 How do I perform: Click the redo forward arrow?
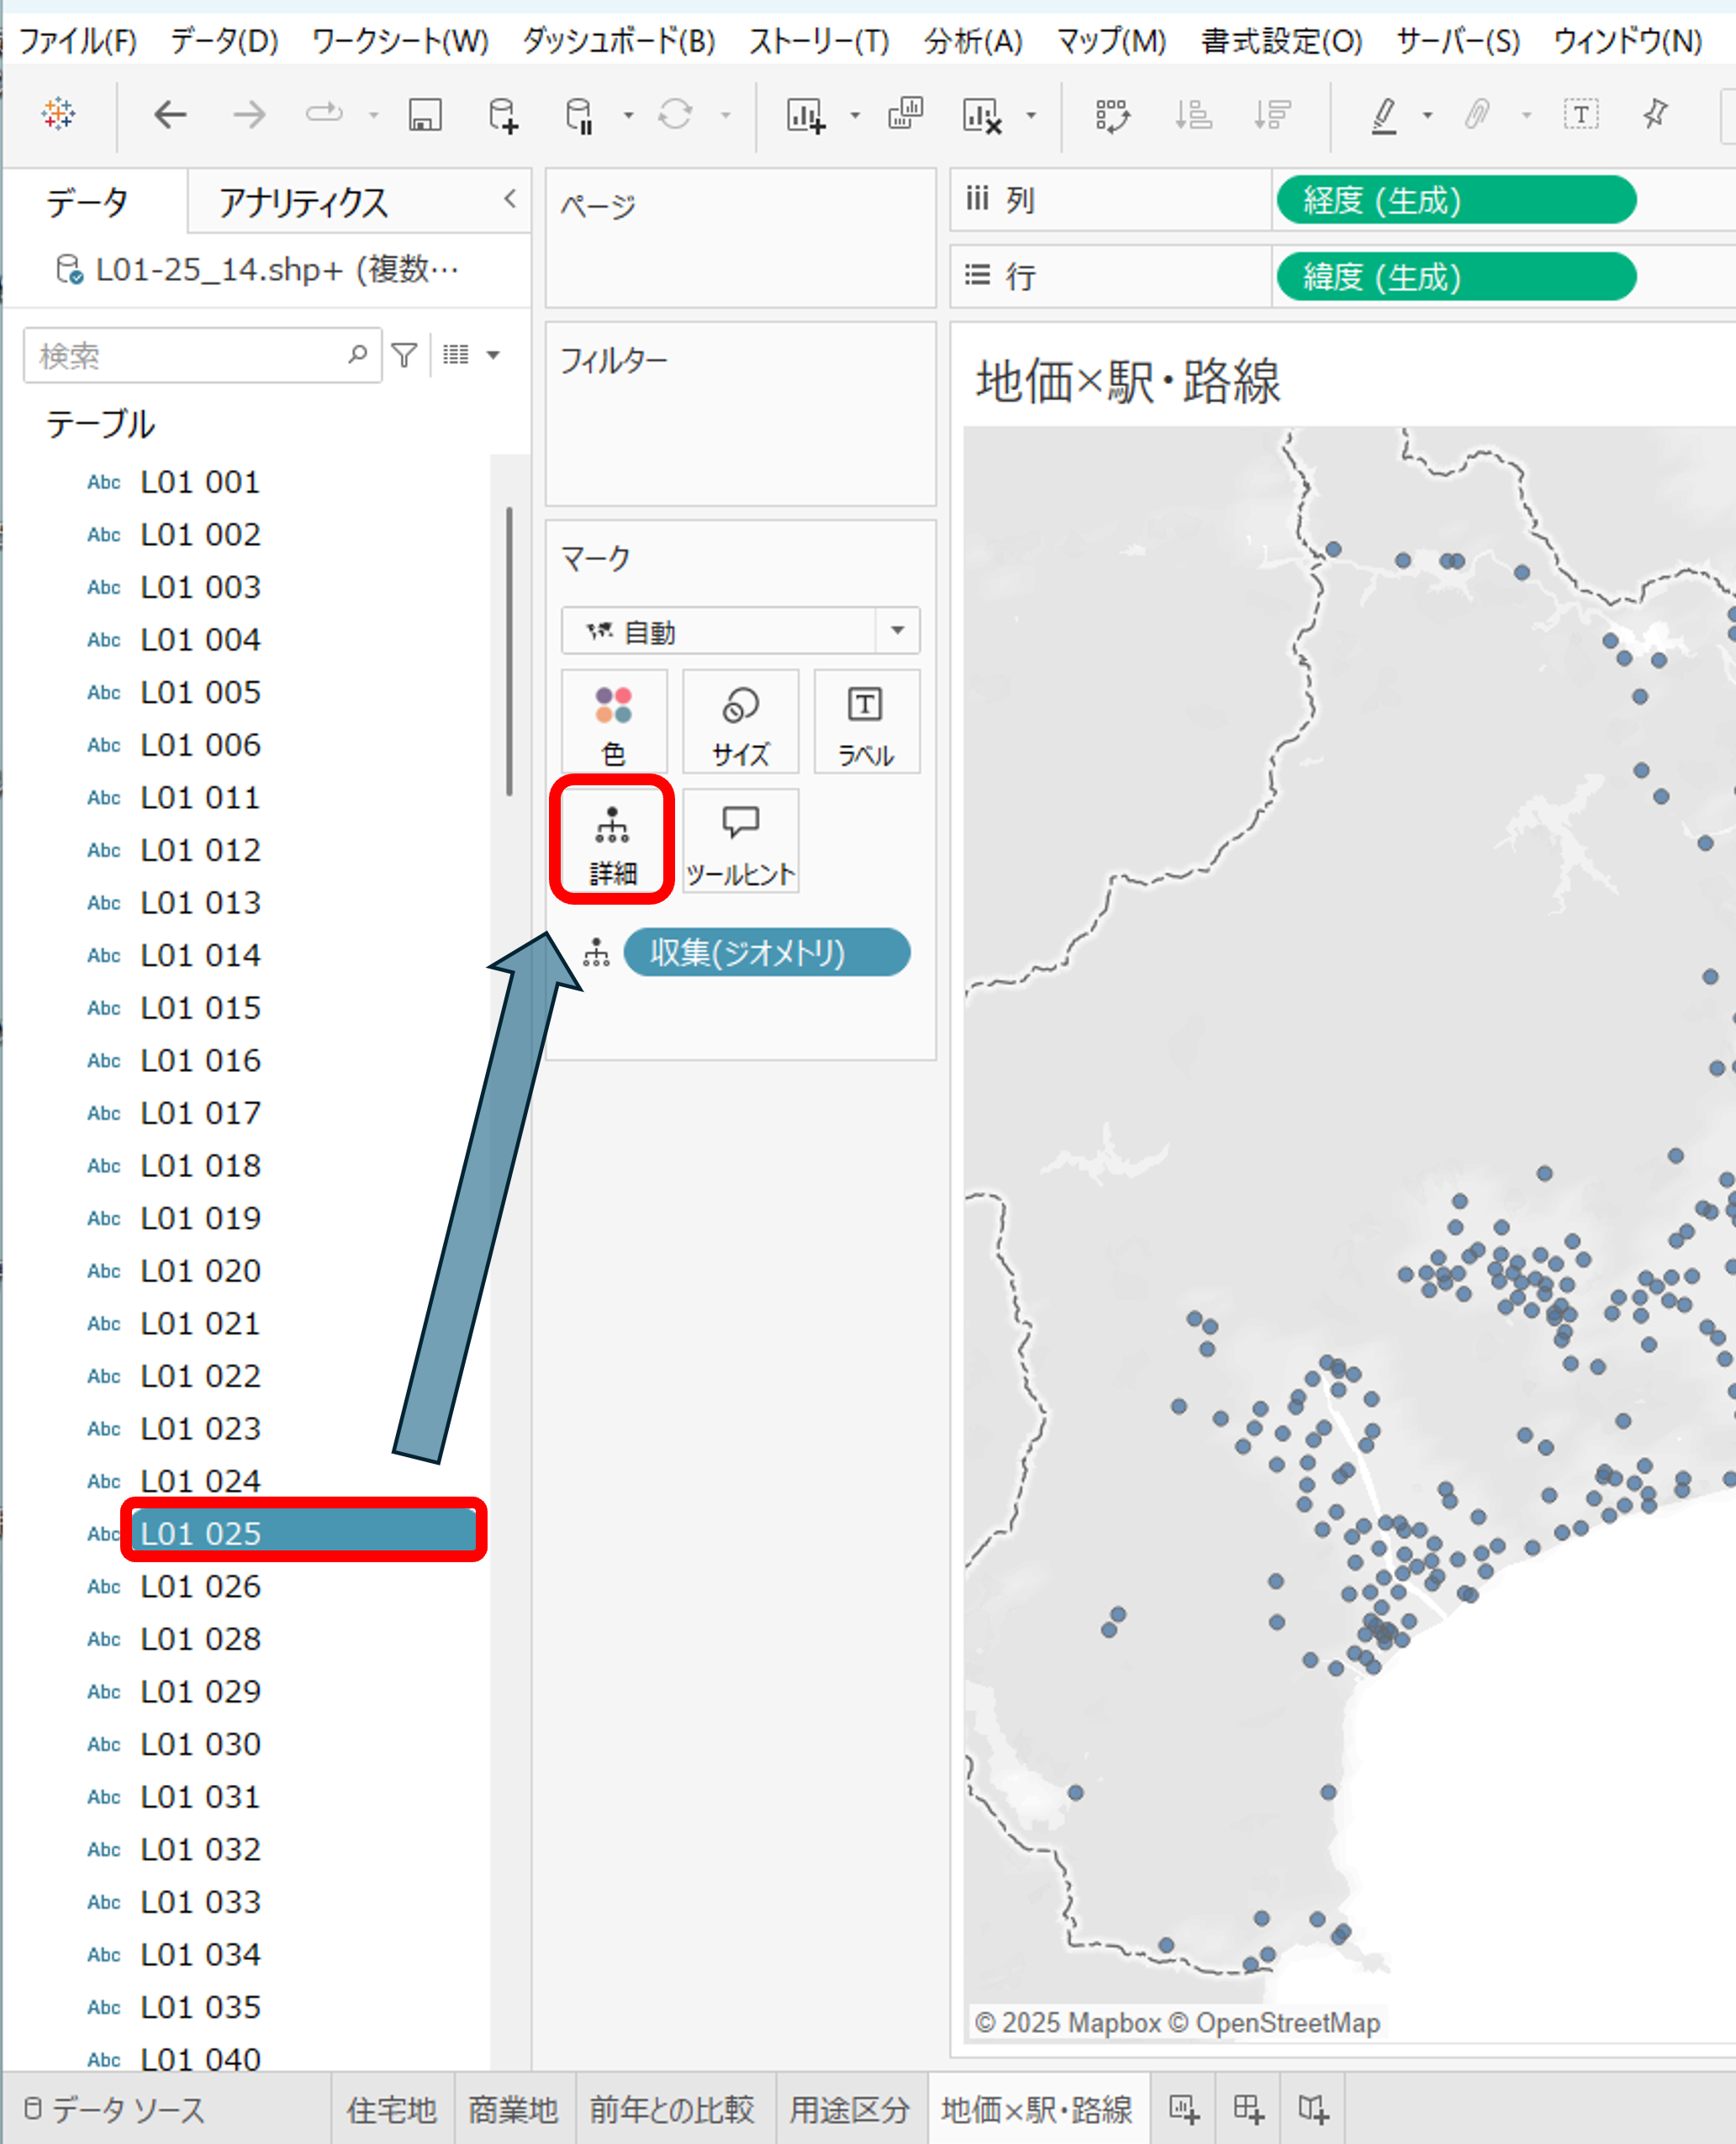tap(249, 115)
